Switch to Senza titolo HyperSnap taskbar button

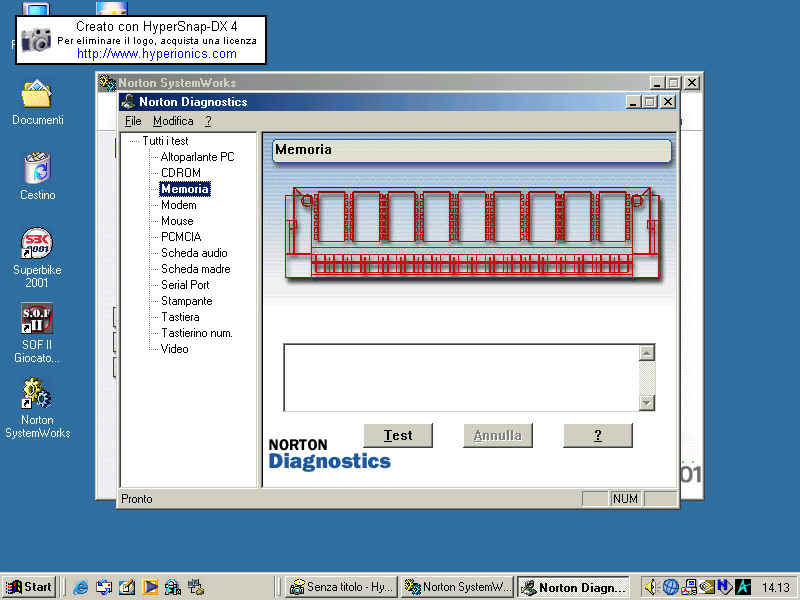coord(341,587)
